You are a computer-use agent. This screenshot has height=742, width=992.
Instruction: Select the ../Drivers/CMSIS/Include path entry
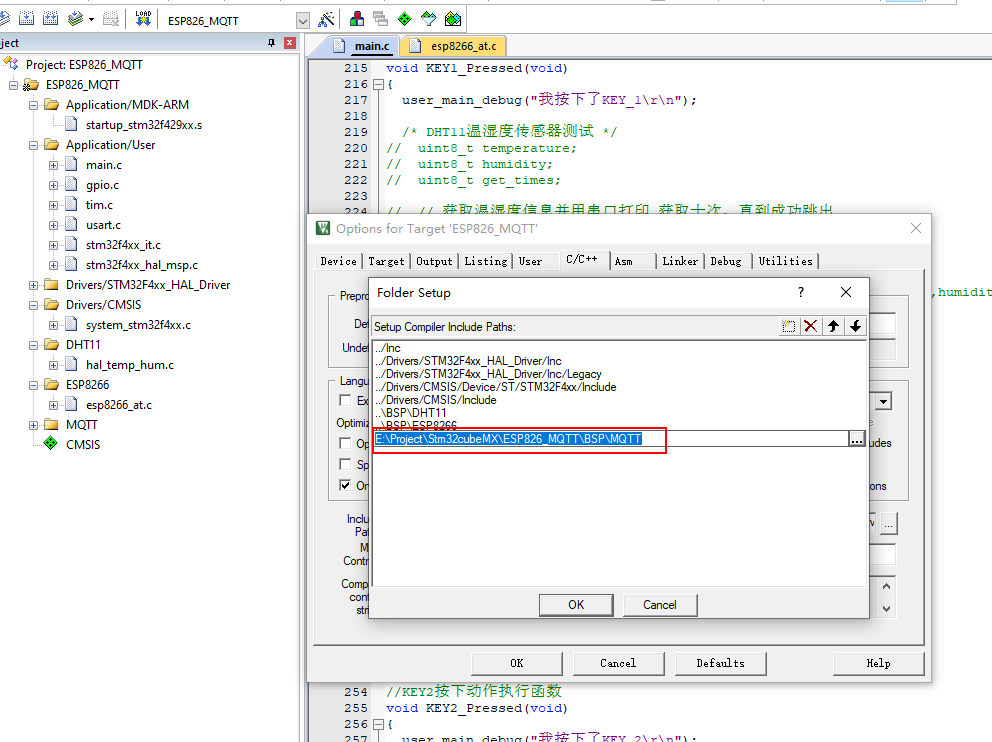[435, 400]
